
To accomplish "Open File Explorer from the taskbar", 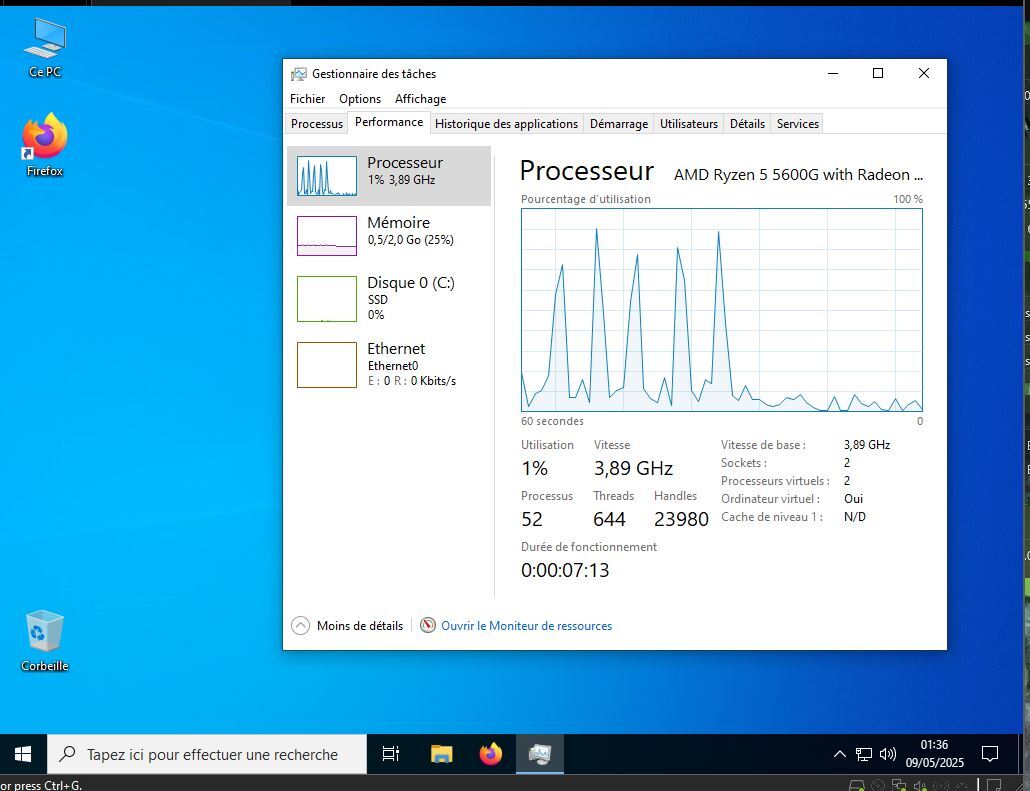I will coord(441,754).
